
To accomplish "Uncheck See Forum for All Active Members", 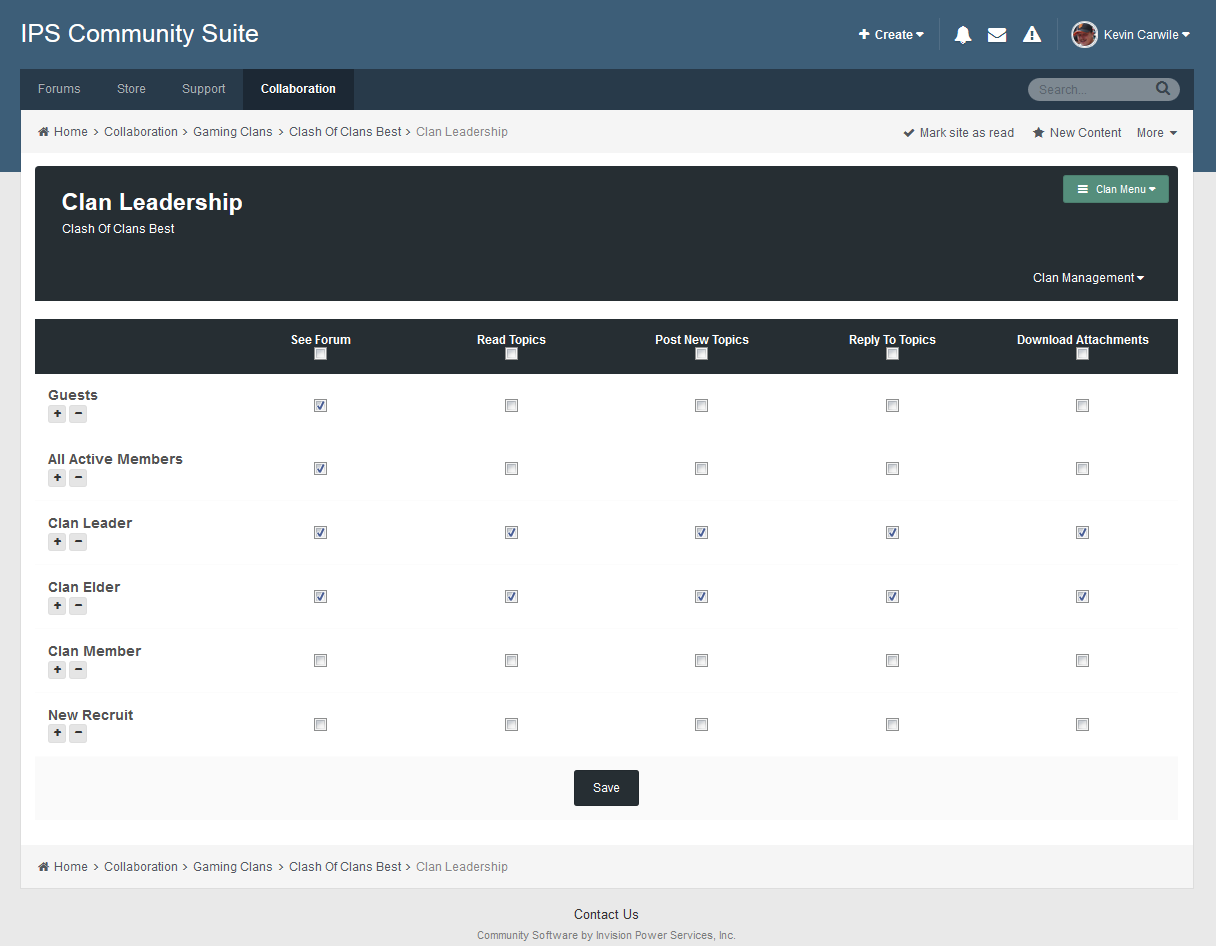I will click(320, 468).
